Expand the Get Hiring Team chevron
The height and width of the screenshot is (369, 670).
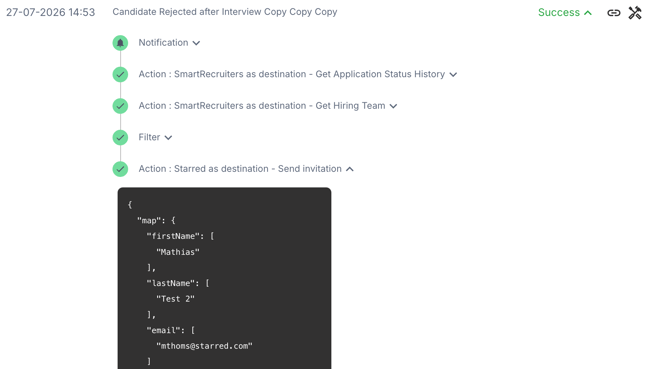pos(394,106)
